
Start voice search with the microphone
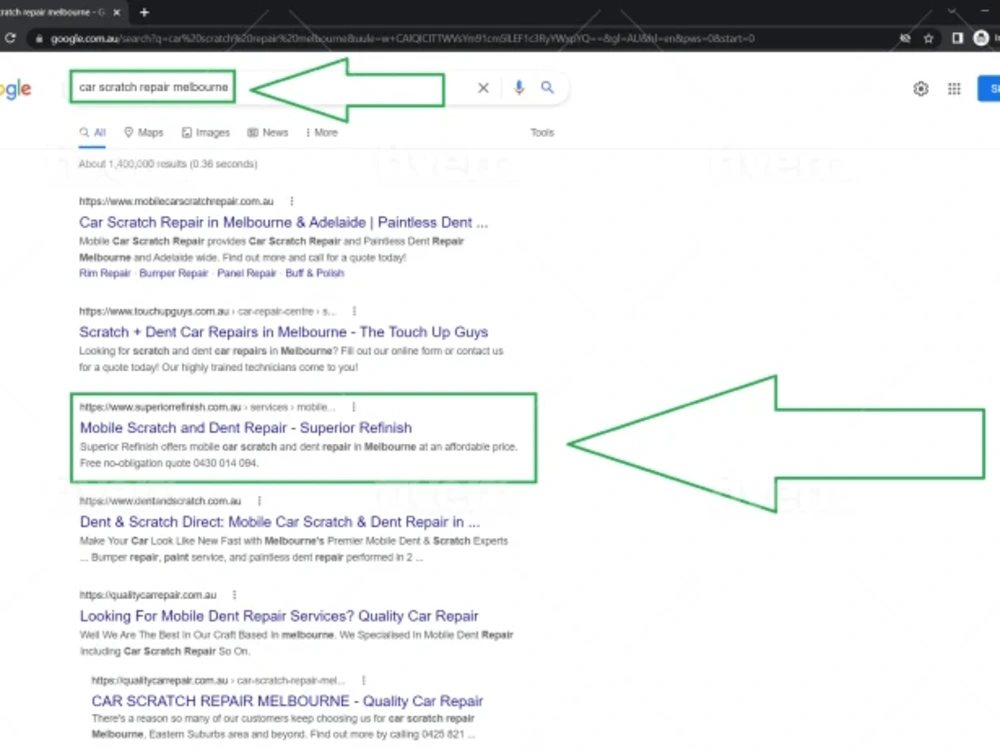point(519,87)
